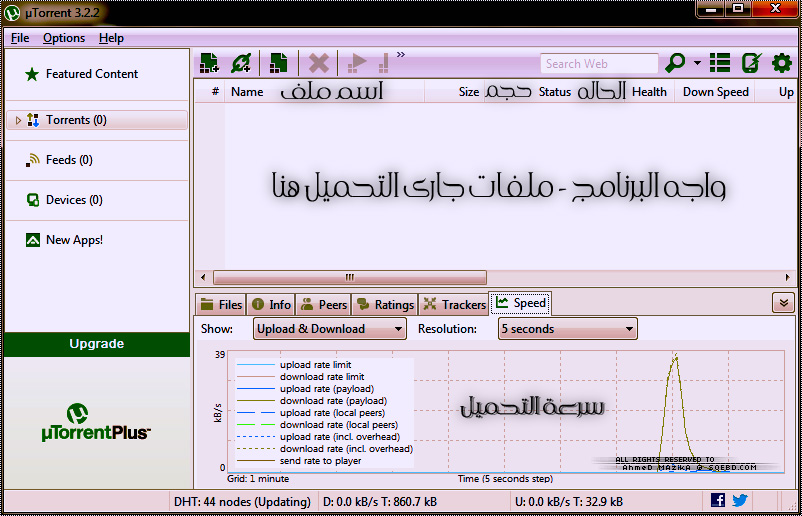
Task: Click the magnifier search icon
Action: click(x=675, y=63)
